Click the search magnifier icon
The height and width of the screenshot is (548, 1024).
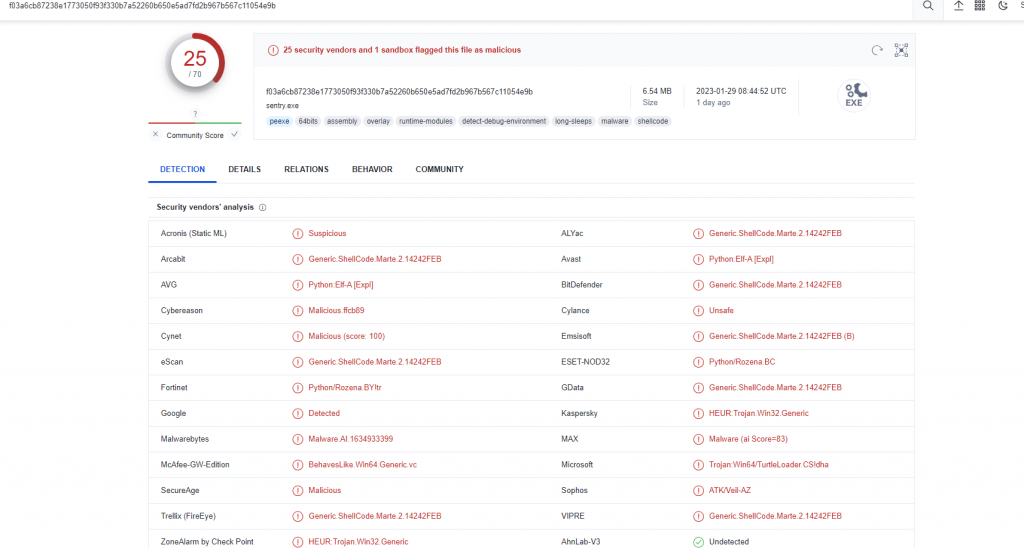tap(927, 6)
